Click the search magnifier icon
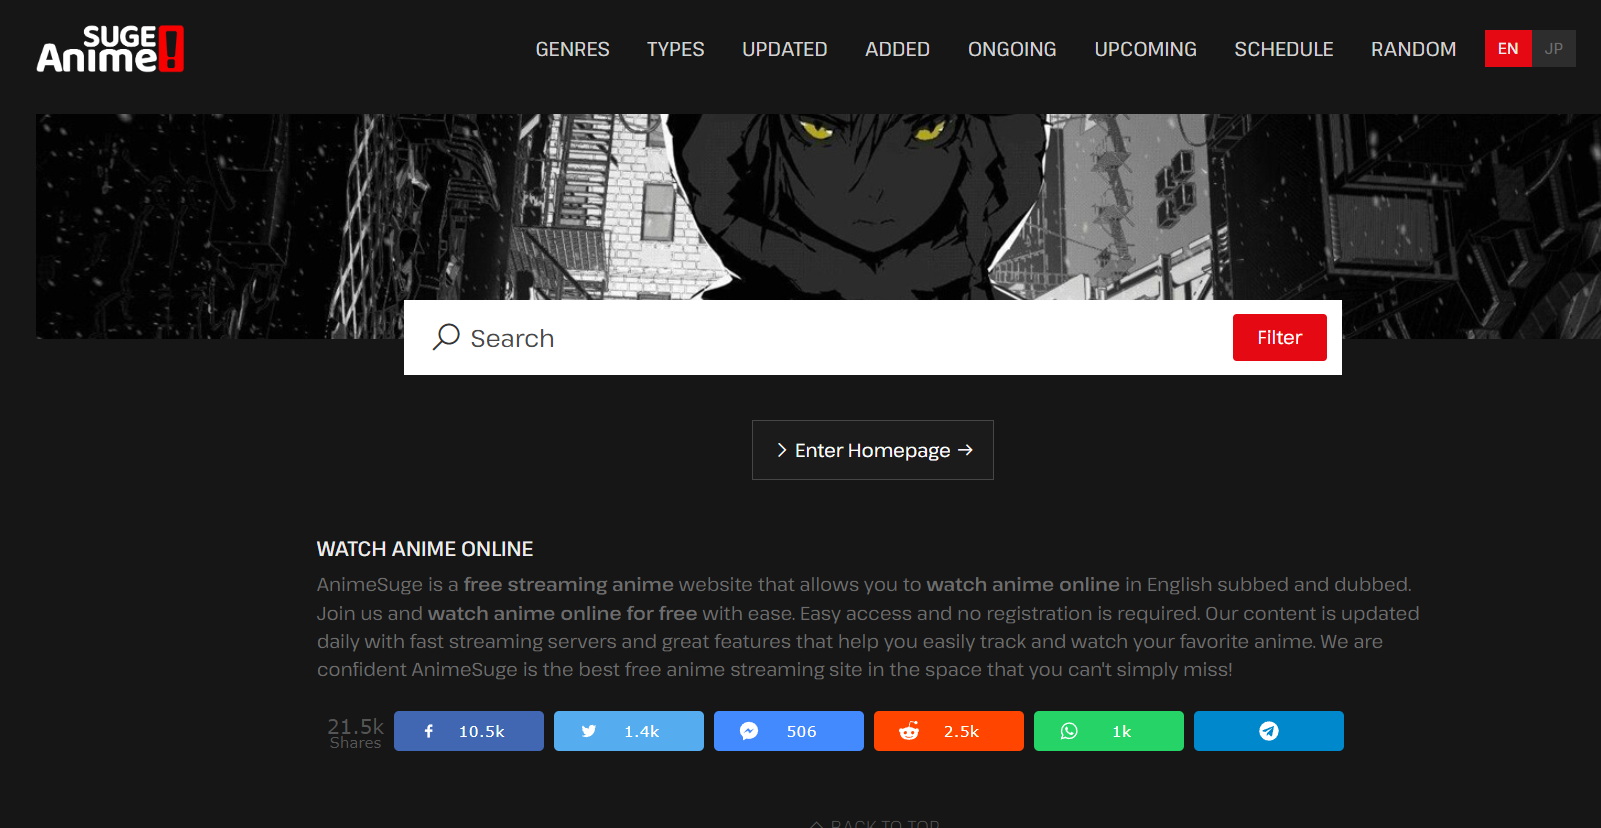 click(x=446, y=337)
